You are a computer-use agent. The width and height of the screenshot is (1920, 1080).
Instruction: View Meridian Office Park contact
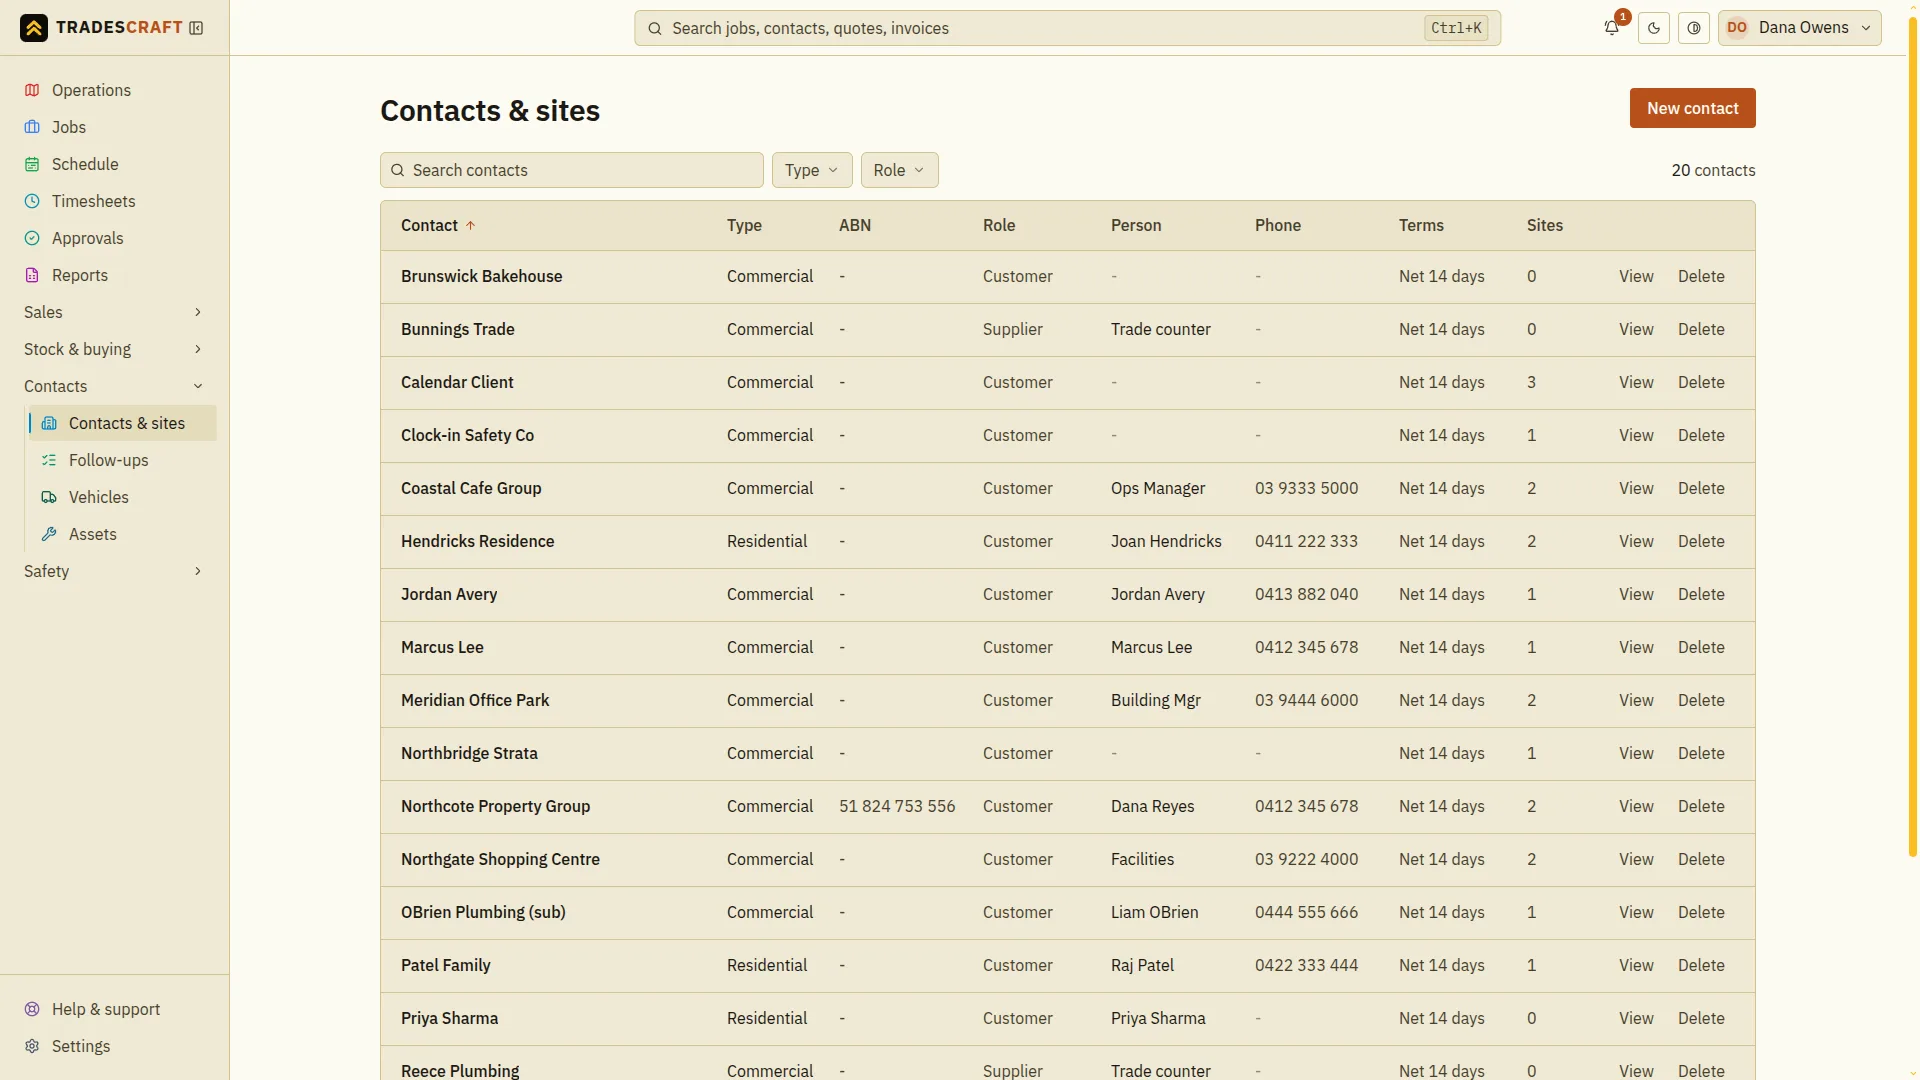click(x=1636, y=700)
